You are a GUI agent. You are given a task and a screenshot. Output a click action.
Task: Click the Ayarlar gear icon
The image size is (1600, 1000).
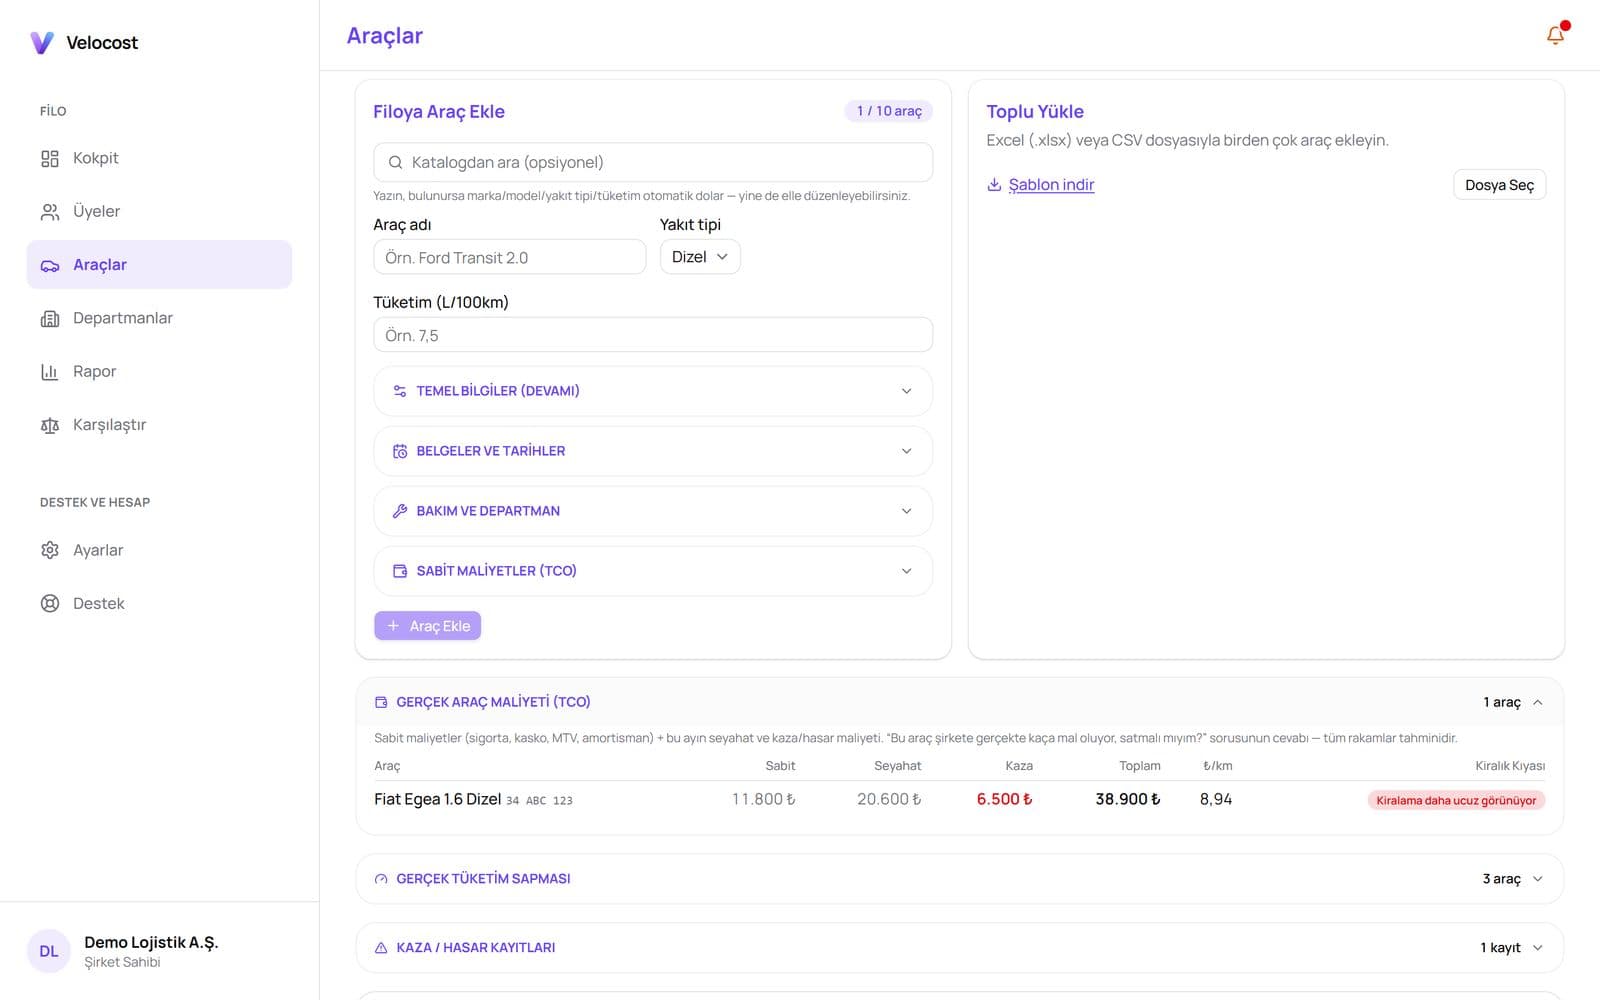click(x=50, y=550)
